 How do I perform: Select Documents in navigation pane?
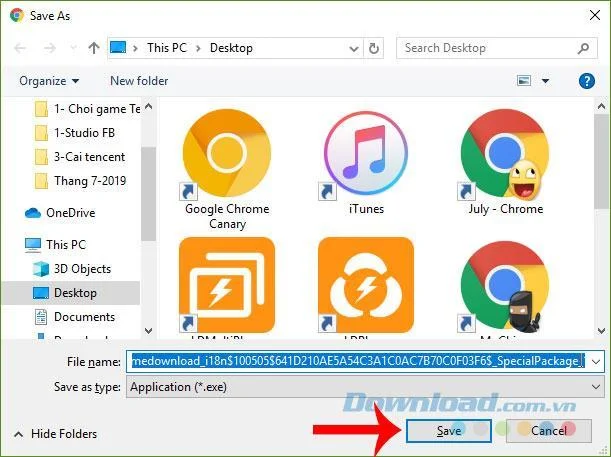pos(75,317)
